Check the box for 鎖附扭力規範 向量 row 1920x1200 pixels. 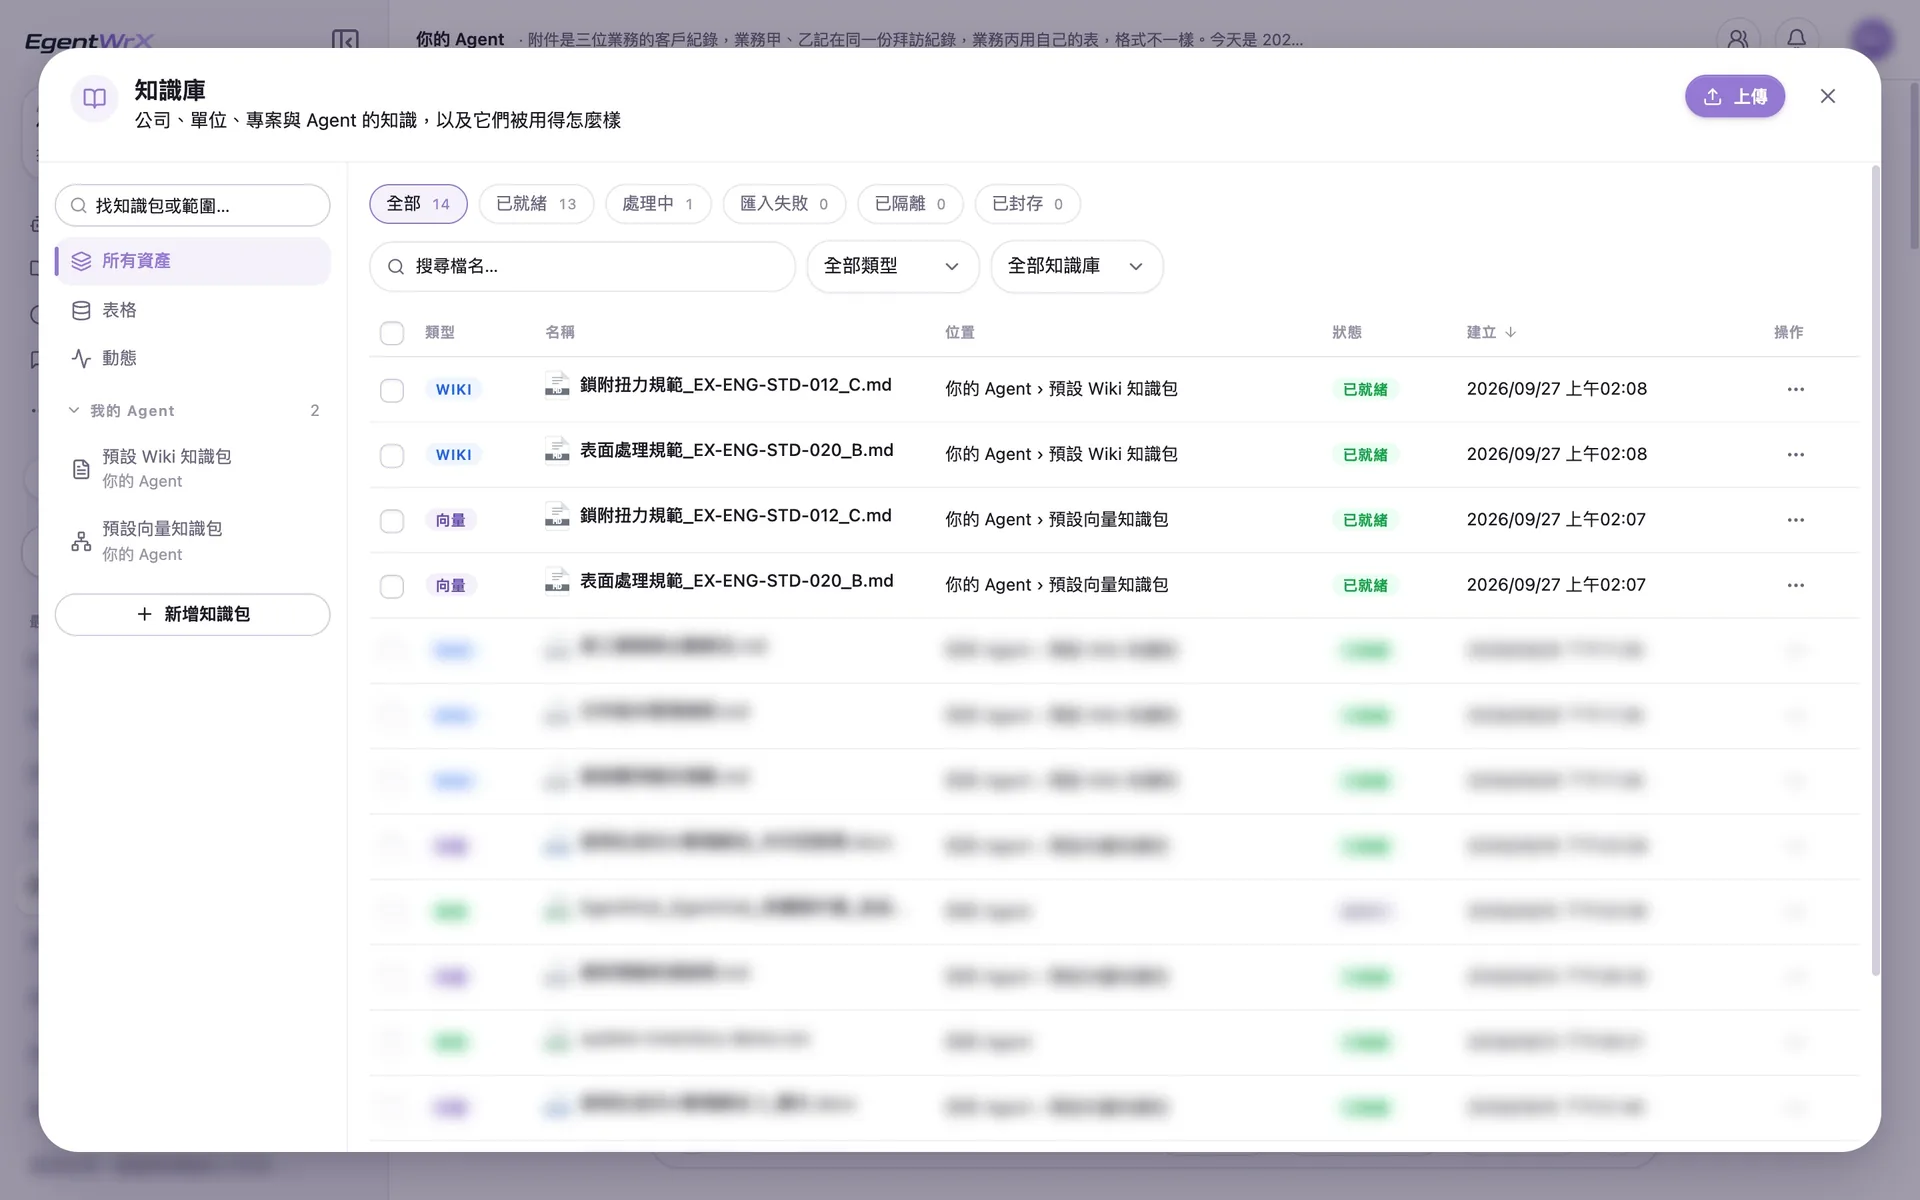392,521
